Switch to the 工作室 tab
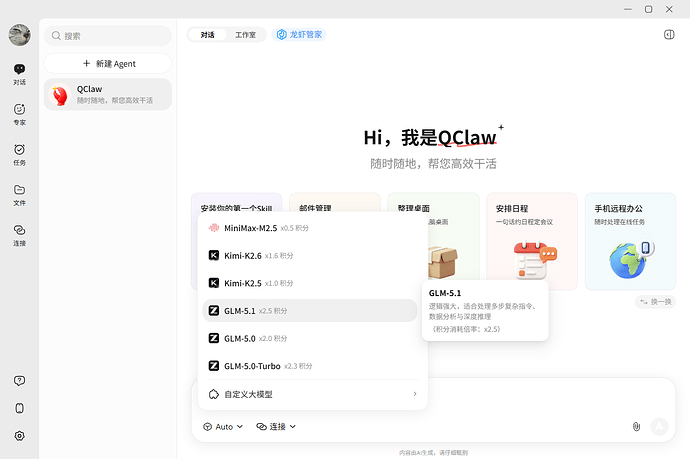Screen dimensions: 690x459 tap(245, 35)
